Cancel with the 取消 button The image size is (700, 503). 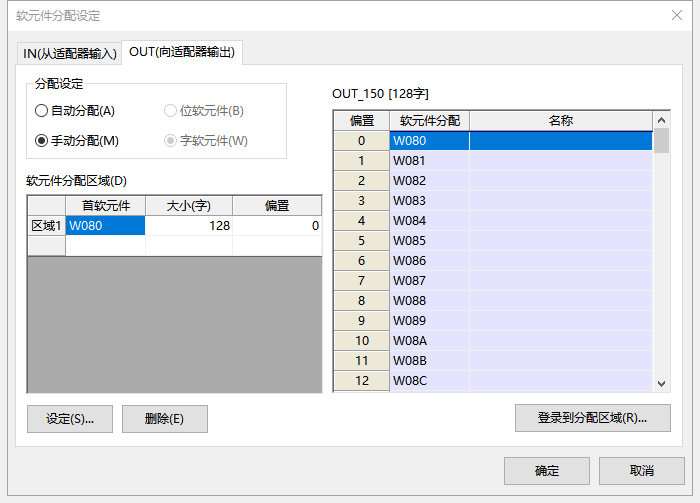(641, 471)
